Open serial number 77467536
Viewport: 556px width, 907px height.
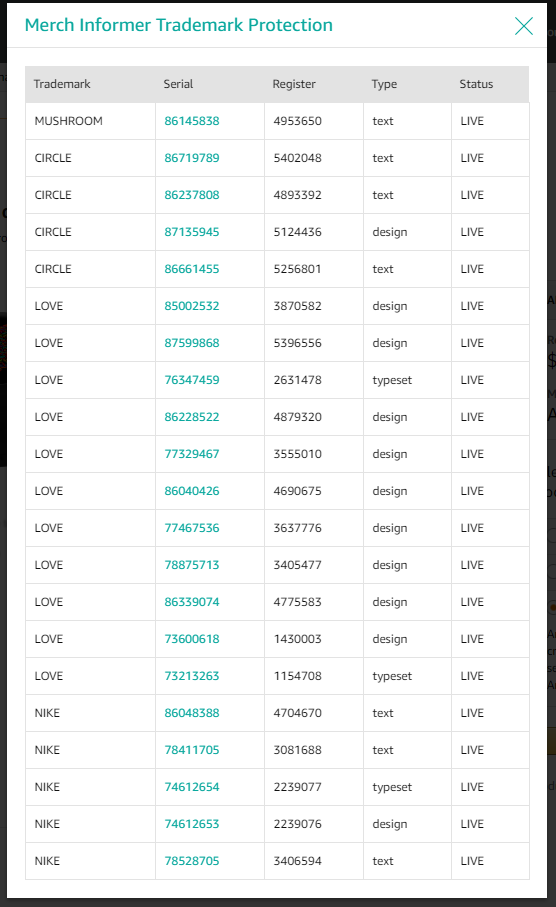click(x=192, y=528)
